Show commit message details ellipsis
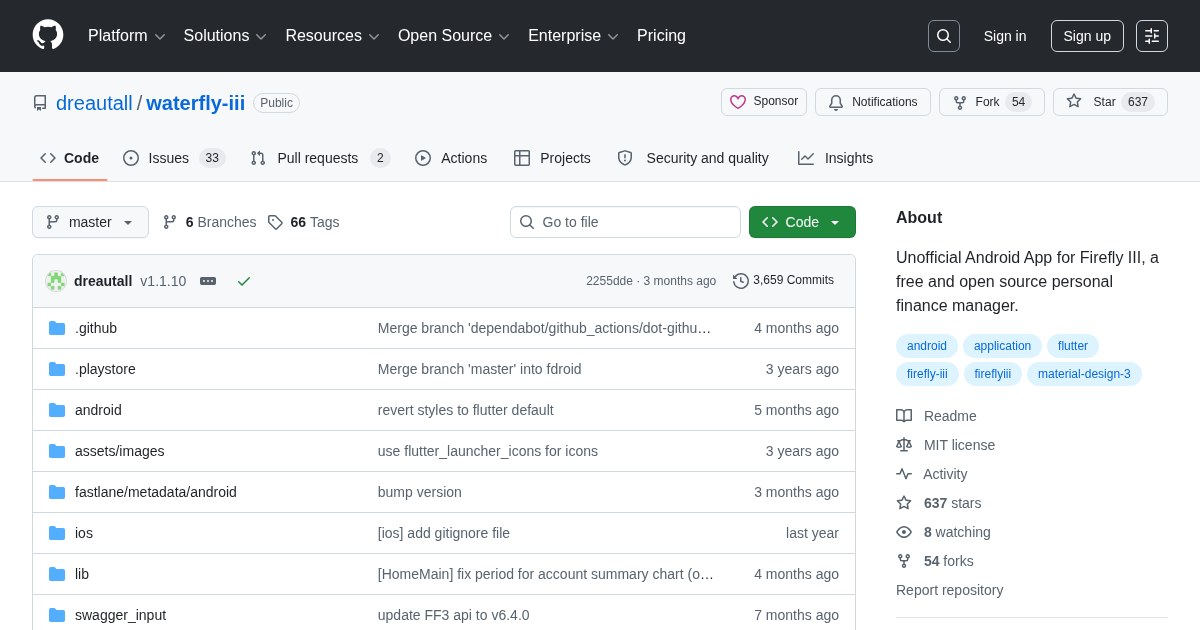The image size is (1200, 630). point(208,281)
